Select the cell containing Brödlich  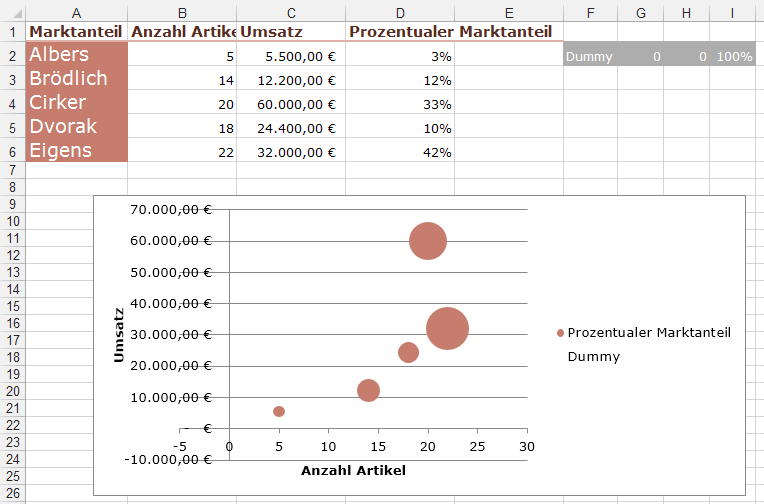pyautogui.click(x=77, y=79)
